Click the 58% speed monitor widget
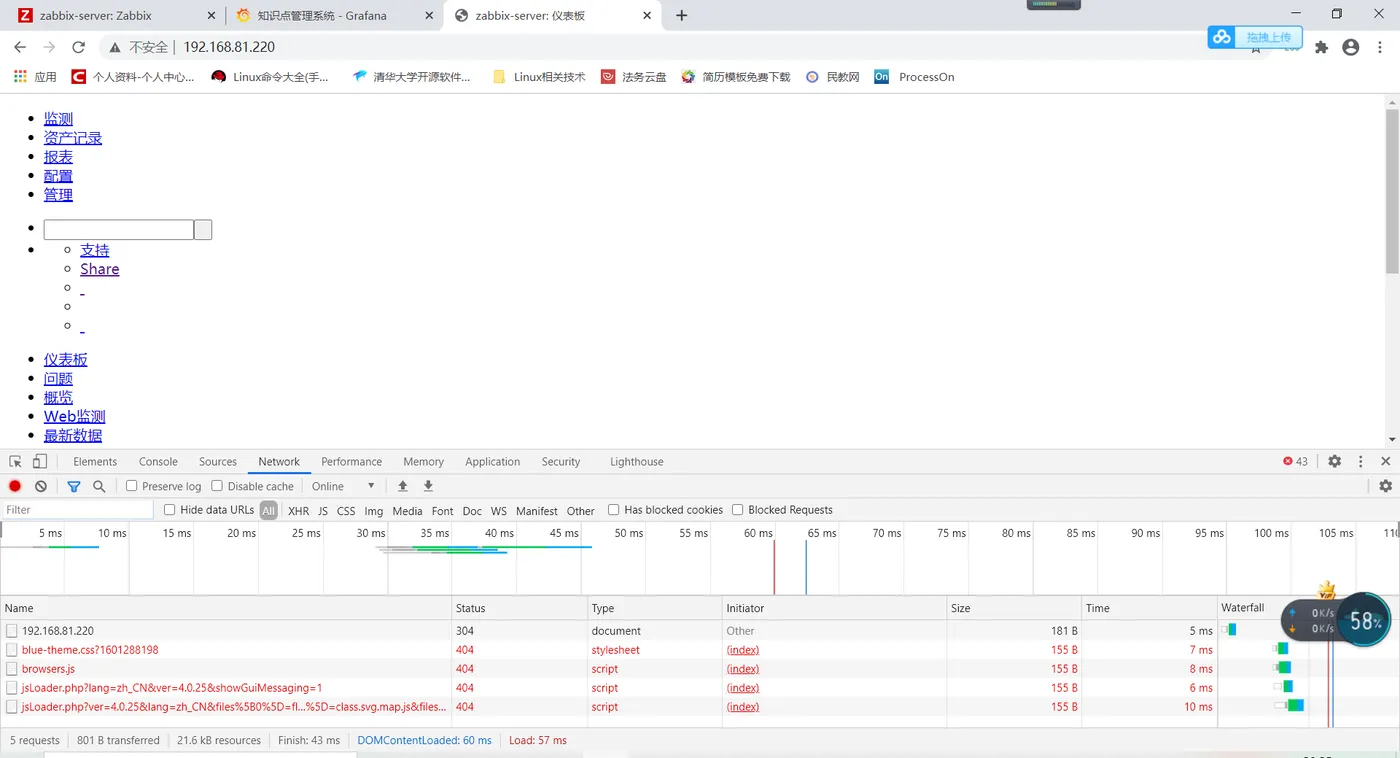This screenshot has height=758, width=1400. pos(1364,621)
